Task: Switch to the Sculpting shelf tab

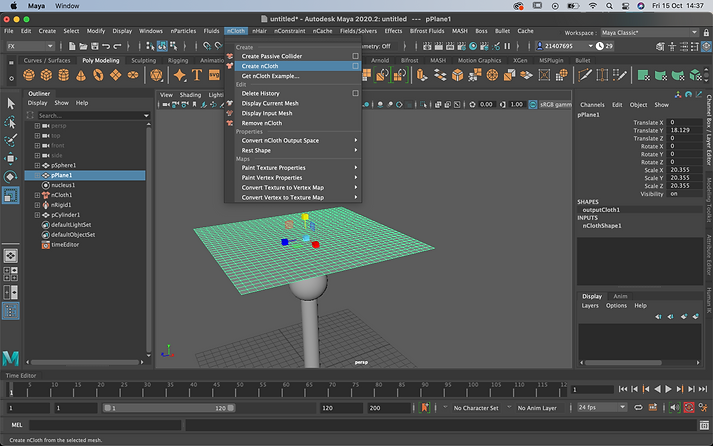Action: coord(143,60)
